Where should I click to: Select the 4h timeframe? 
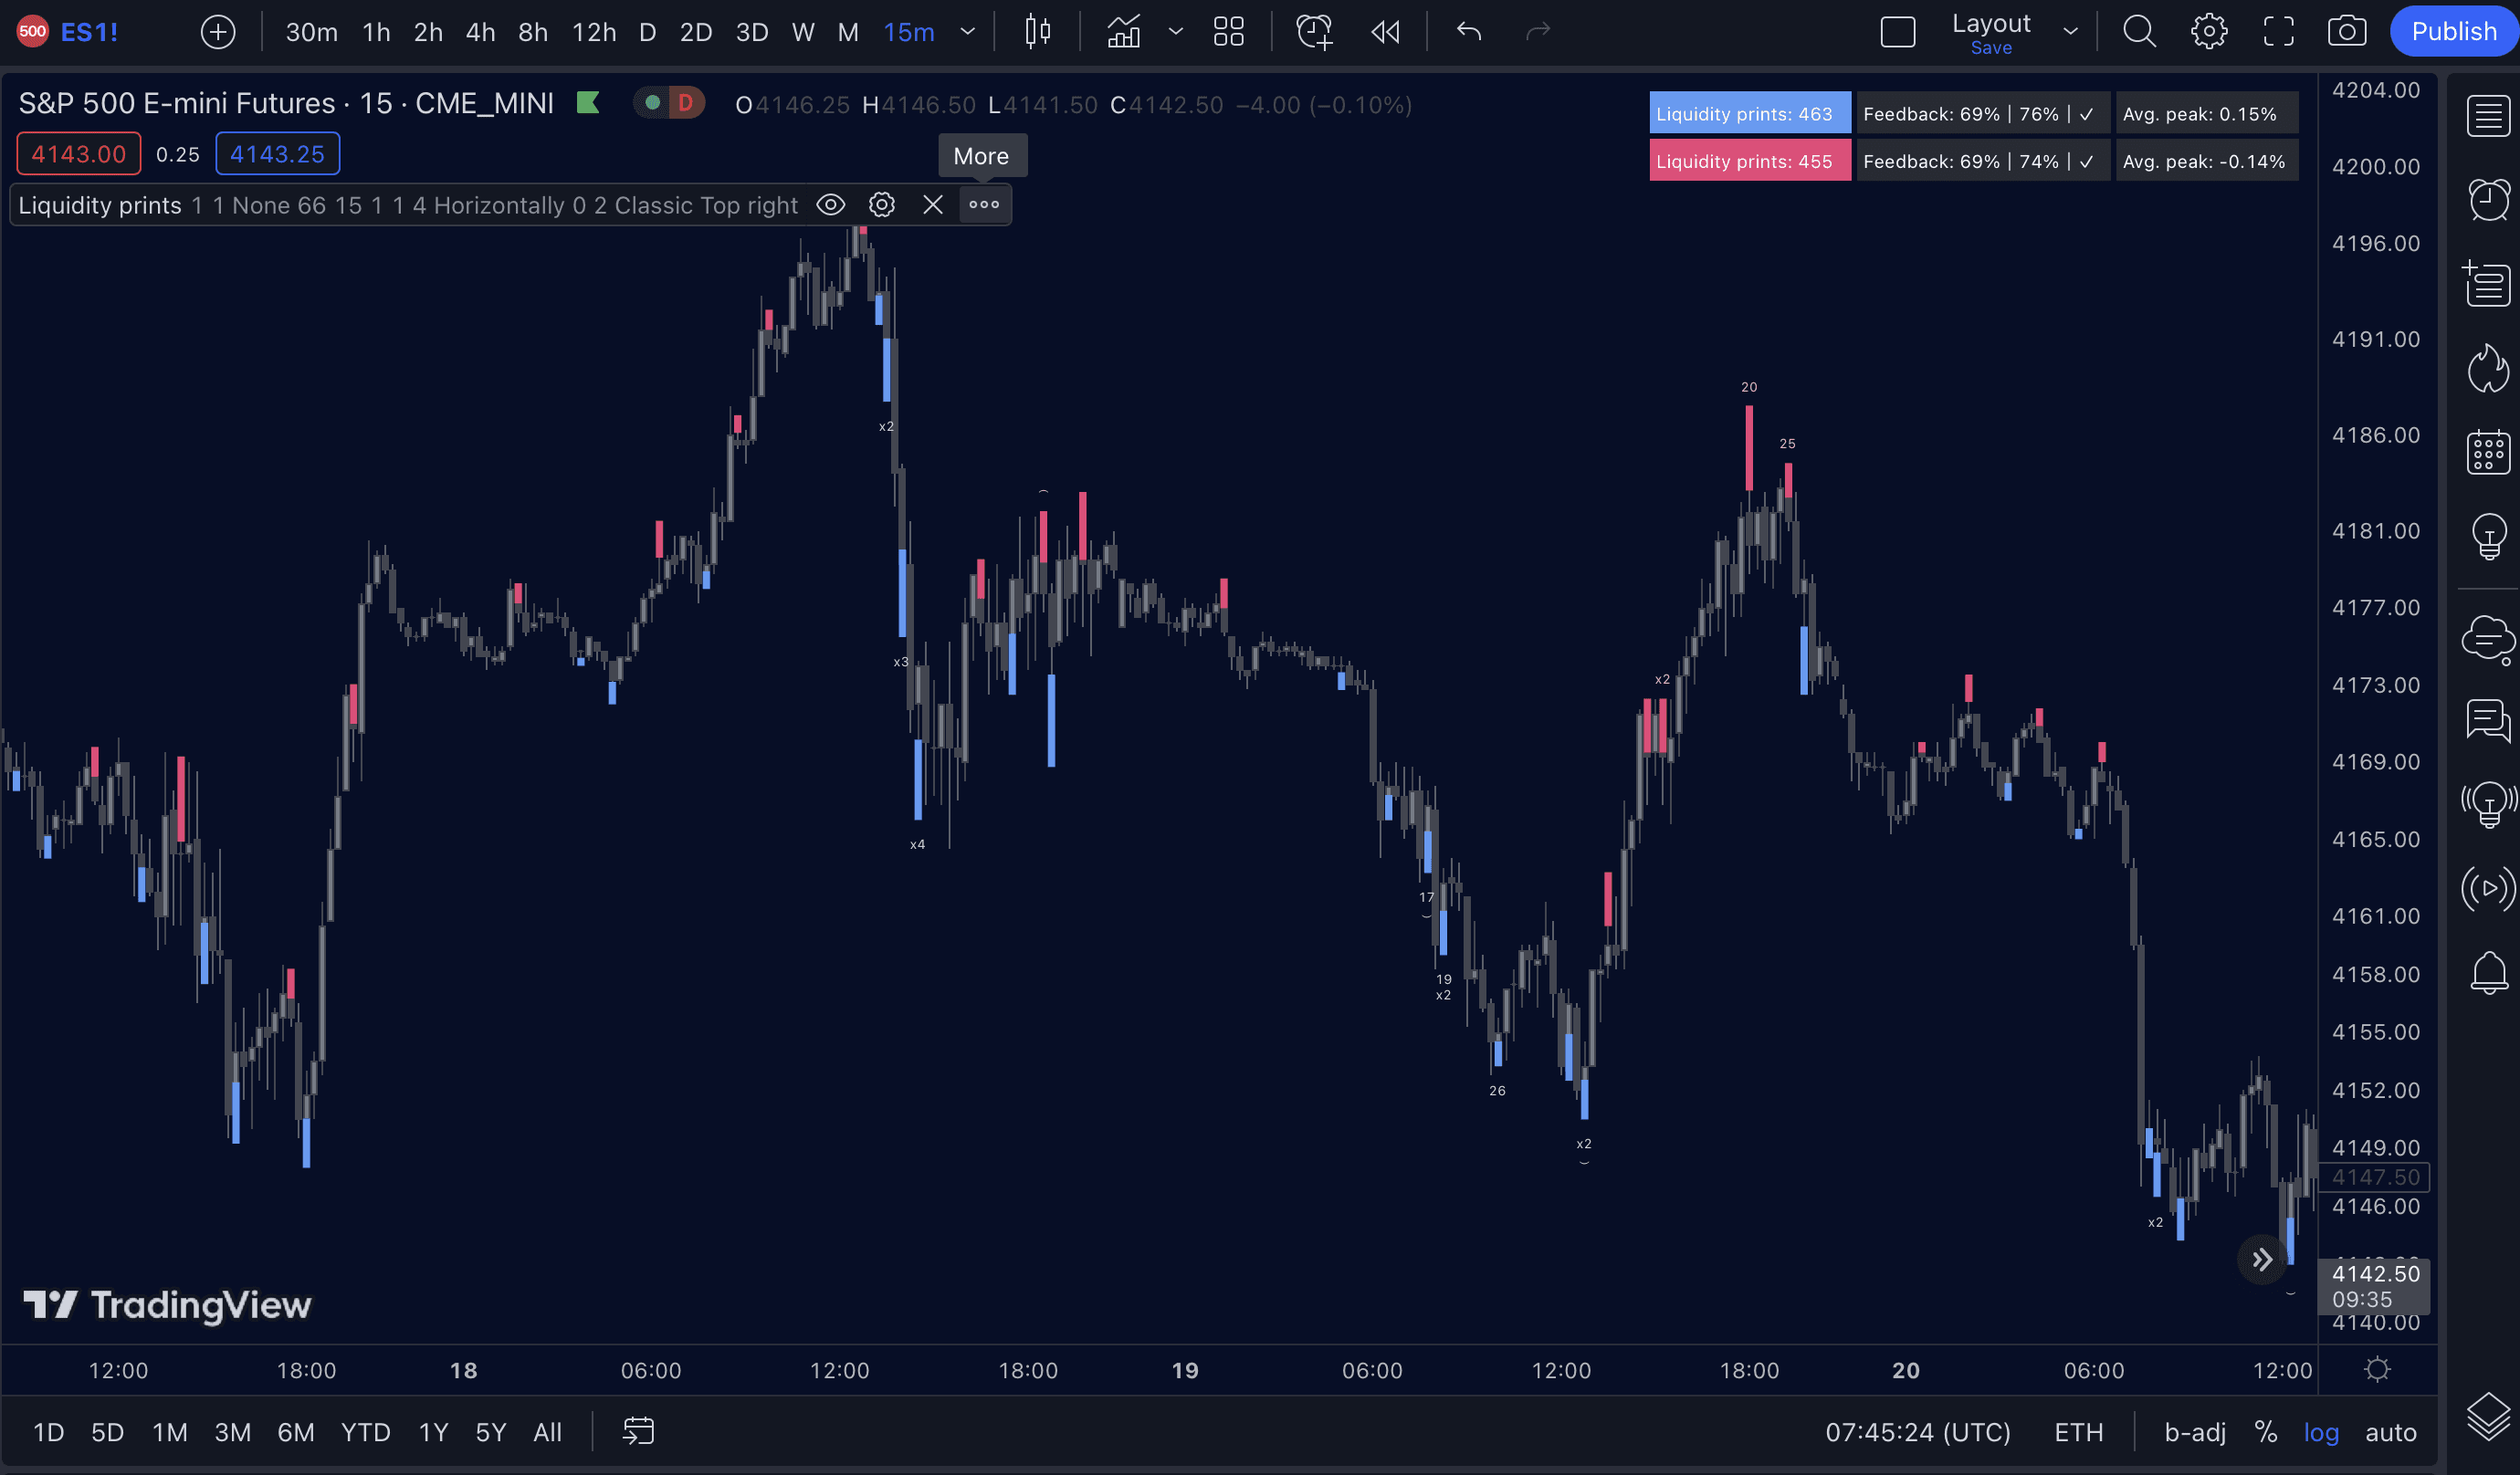[x=480, y=32]
